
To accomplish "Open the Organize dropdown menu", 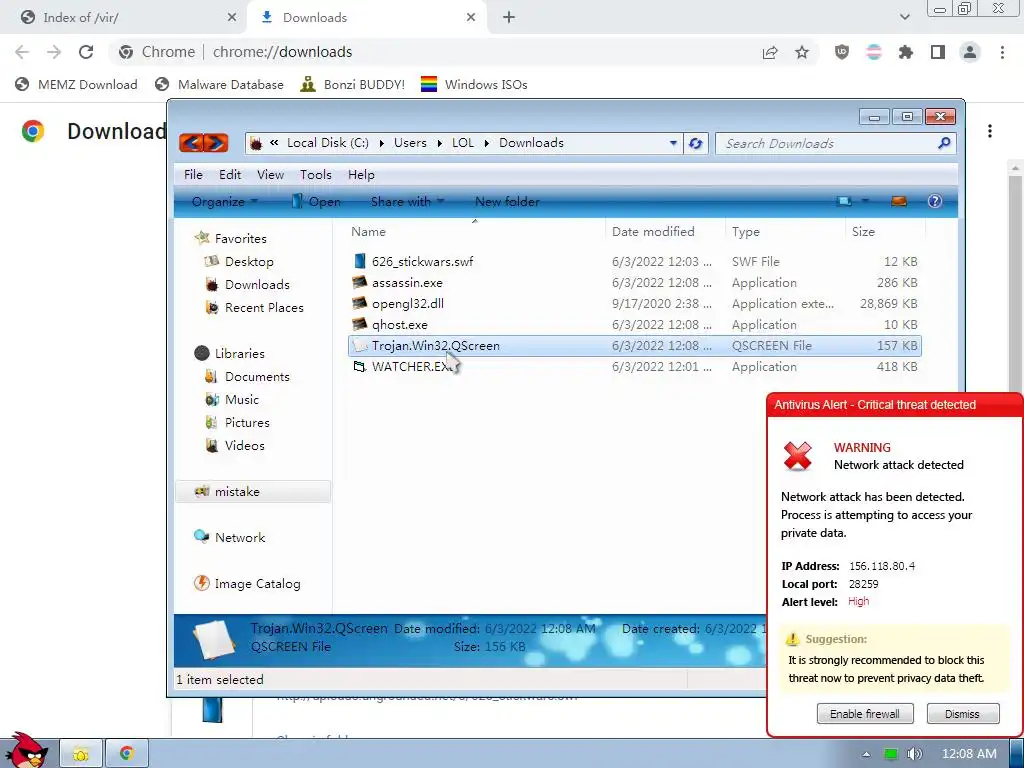I will pos(224,202).
